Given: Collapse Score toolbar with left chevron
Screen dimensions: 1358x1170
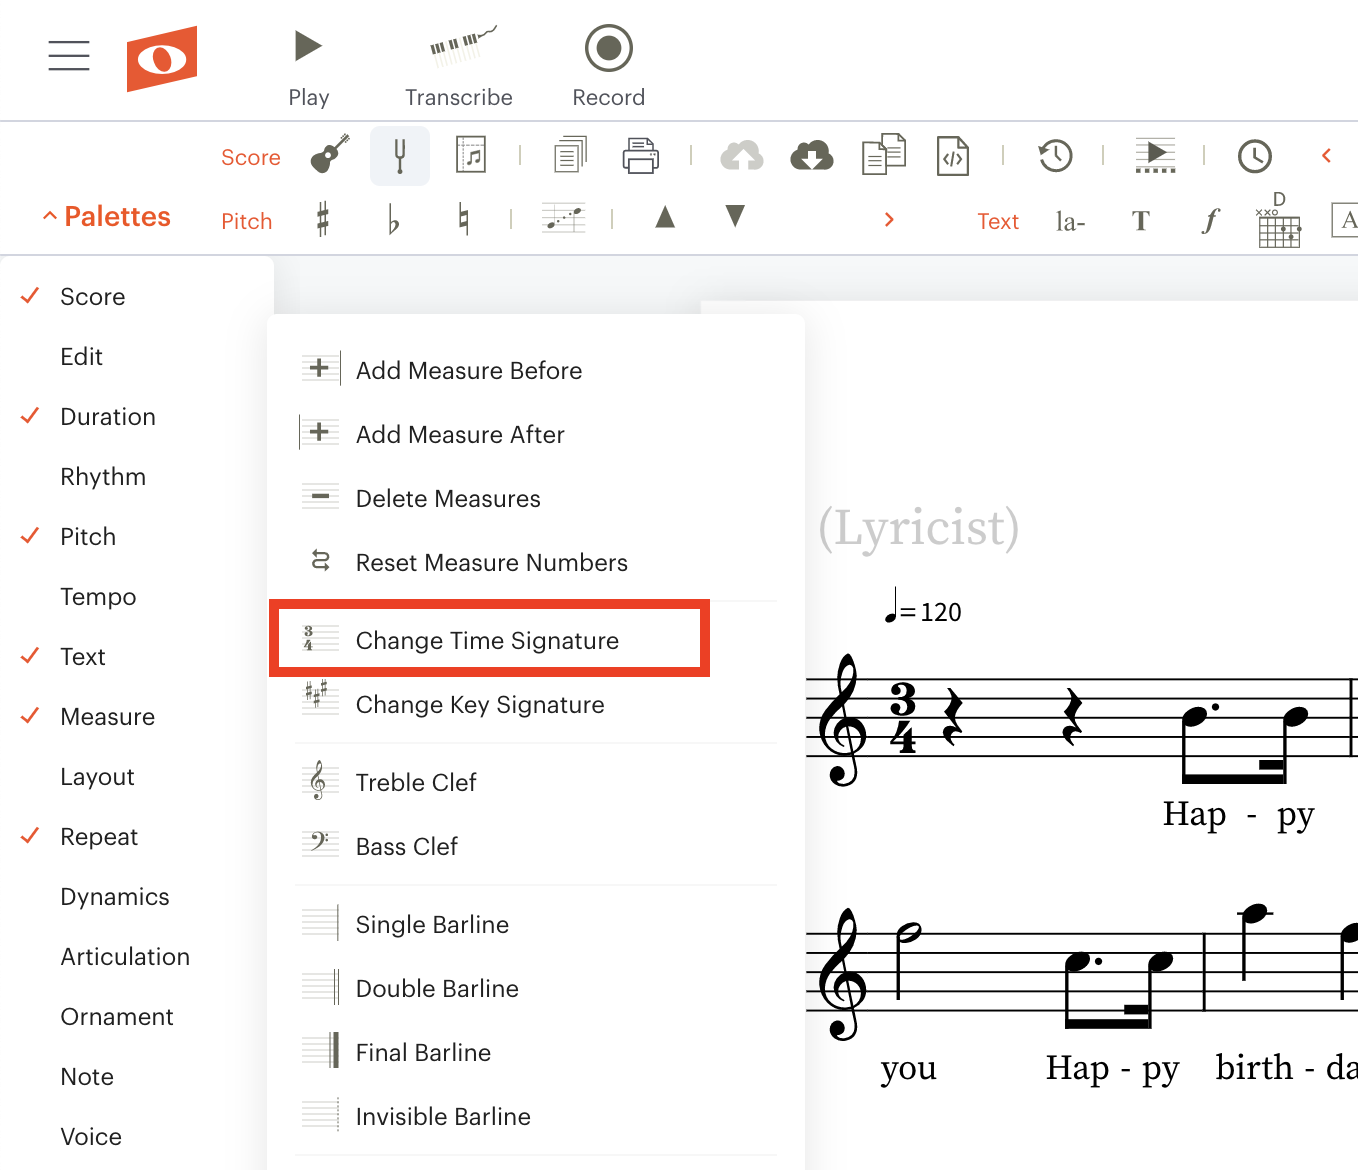Looking at the screenshot, I should pyautogui.click(x=1327, y=156).
